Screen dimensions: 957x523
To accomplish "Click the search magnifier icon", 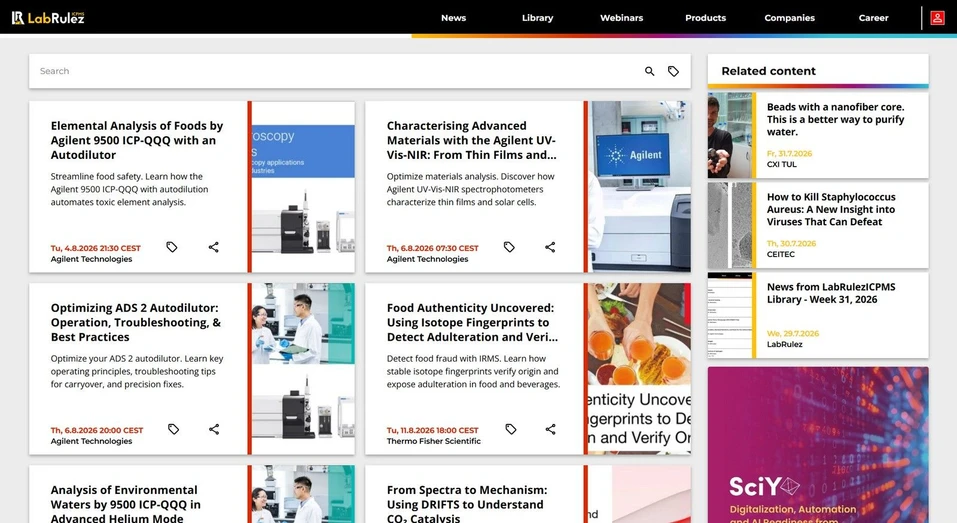I will 649,71.
